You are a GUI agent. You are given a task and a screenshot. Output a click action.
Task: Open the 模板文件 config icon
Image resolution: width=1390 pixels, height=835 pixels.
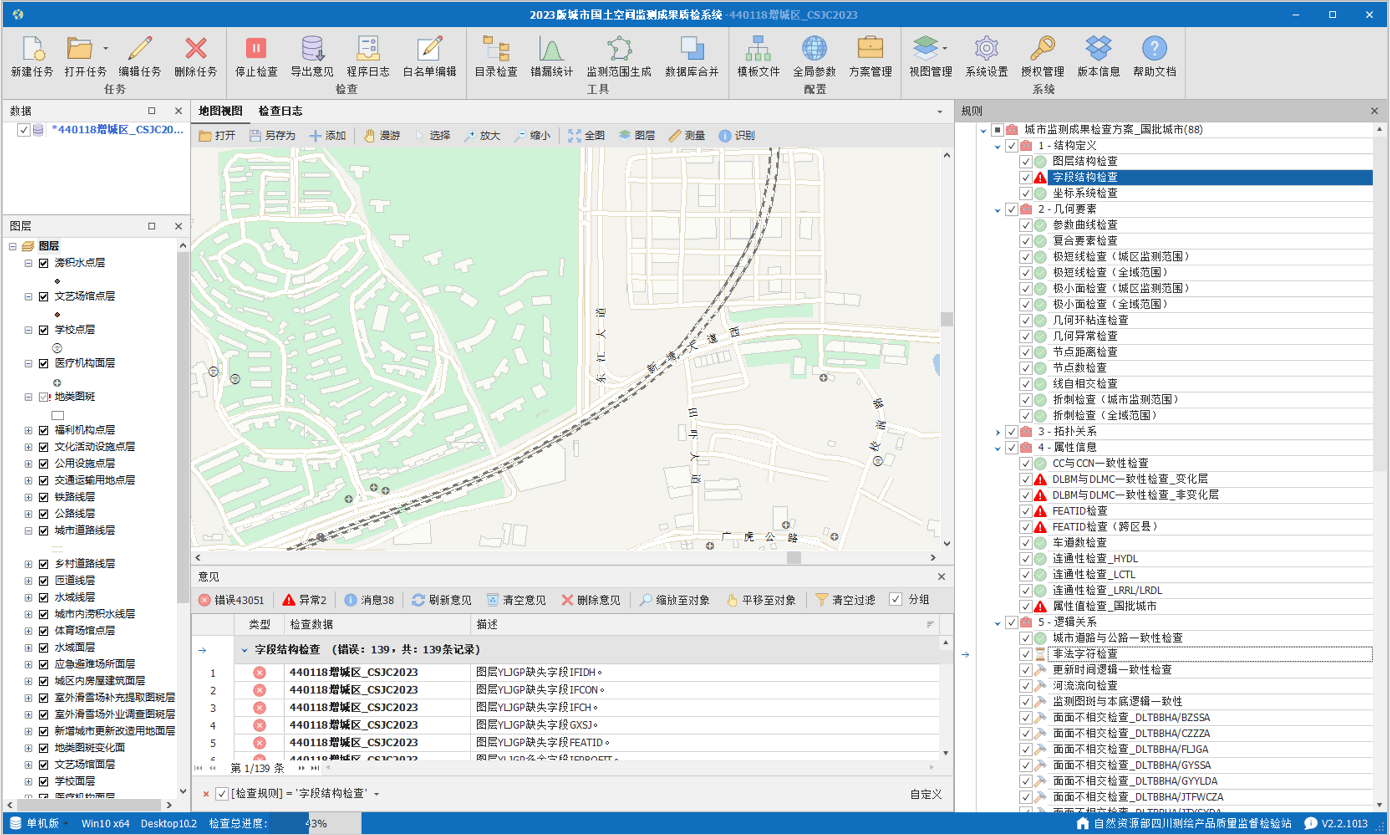click(758, 48)
